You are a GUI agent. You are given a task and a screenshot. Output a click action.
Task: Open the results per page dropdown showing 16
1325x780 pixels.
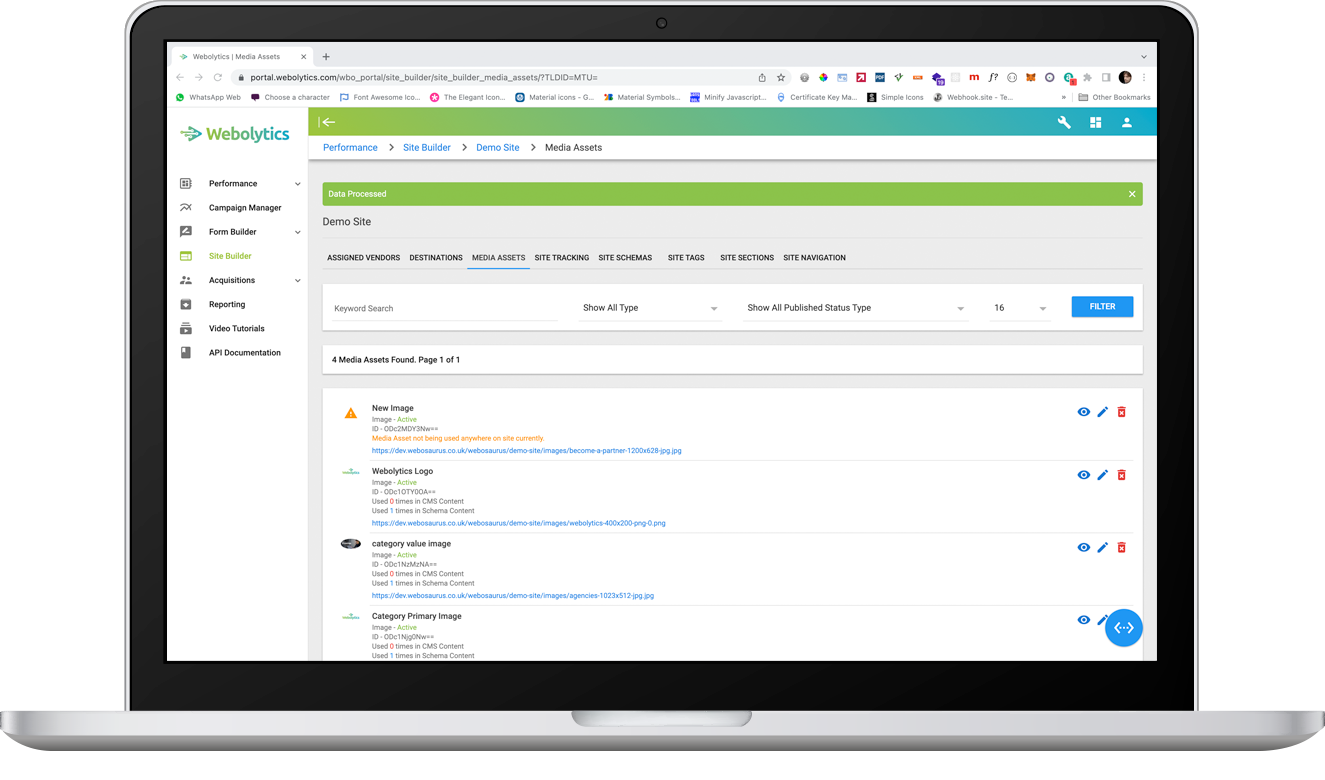(x=1020, y=308)
